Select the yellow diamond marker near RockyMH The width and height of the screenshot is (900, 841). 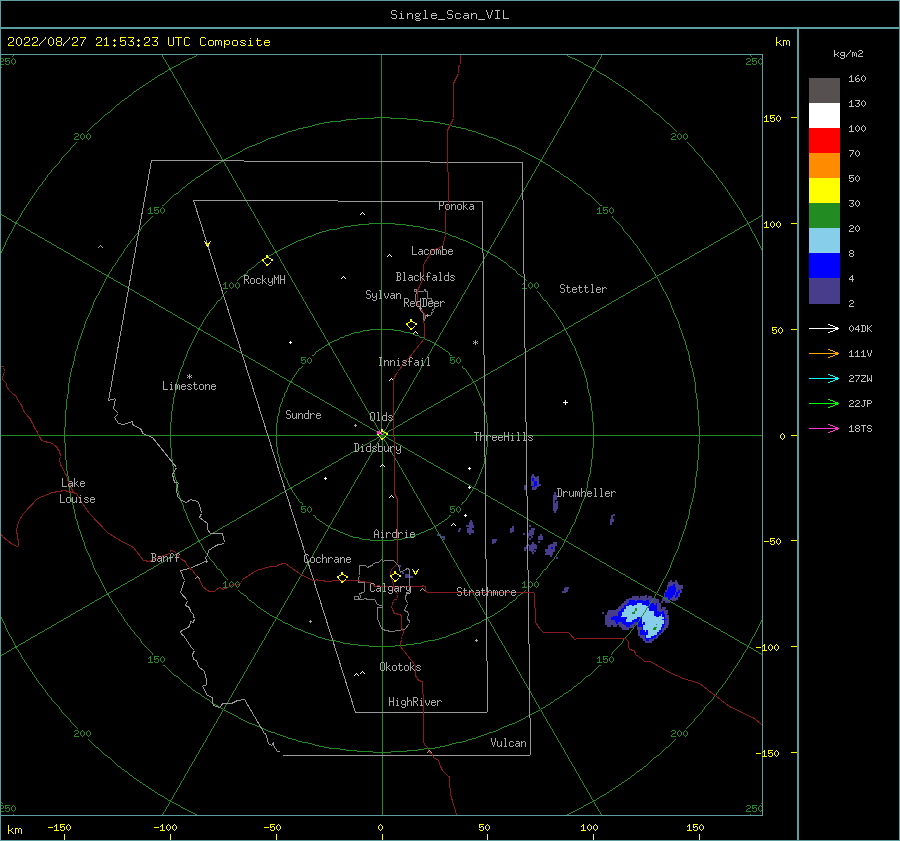267,261
